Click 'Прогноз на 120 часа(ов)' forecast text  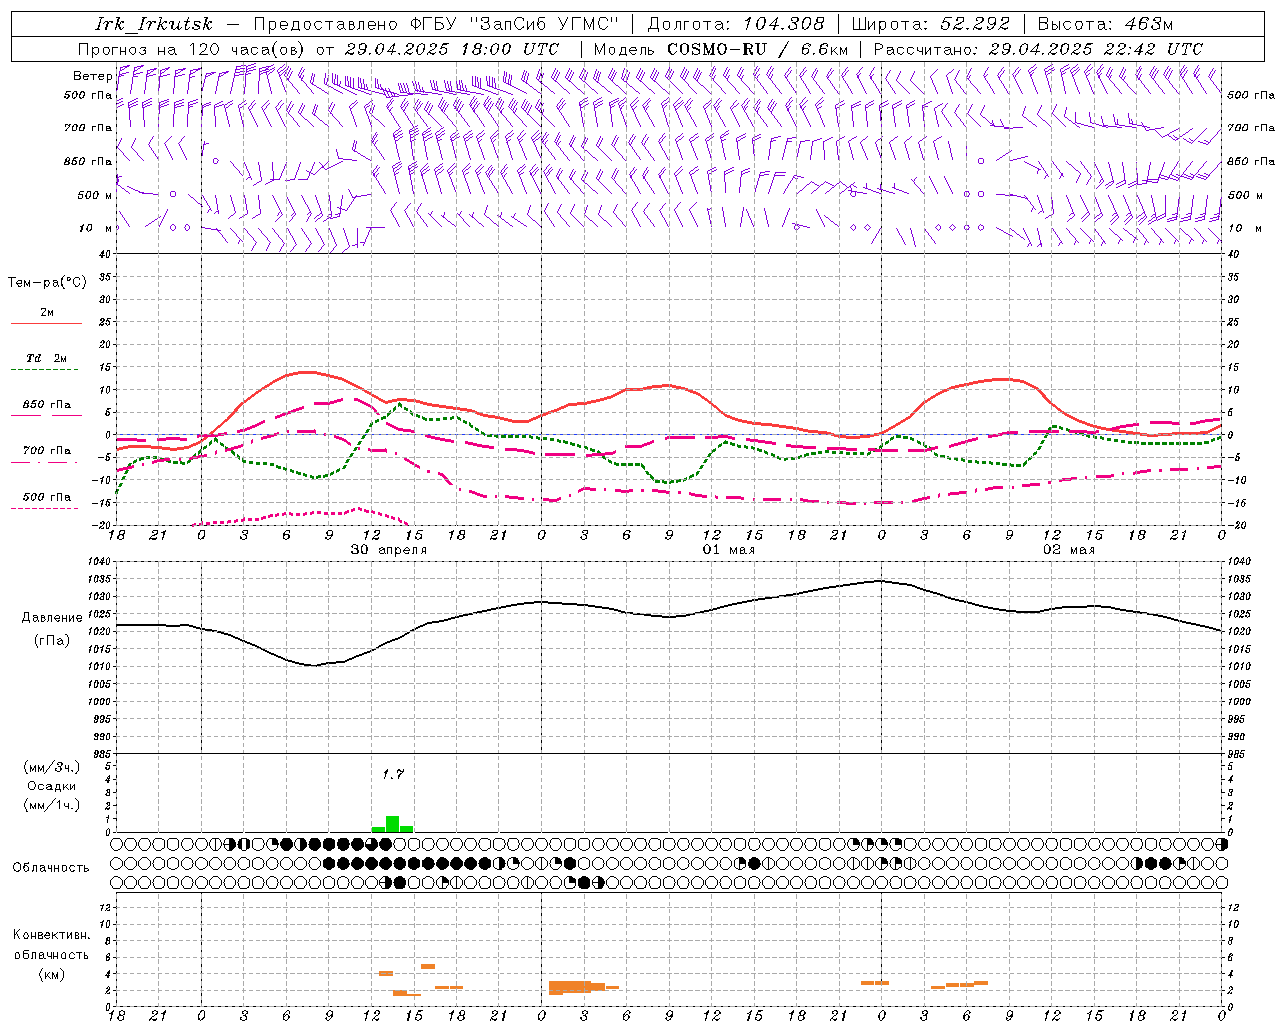(192, 49)
